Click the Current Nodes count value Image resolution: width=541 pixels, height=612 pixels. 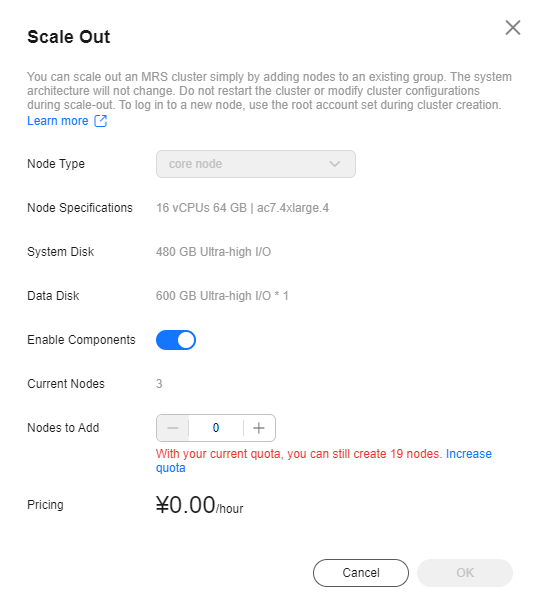159,384
